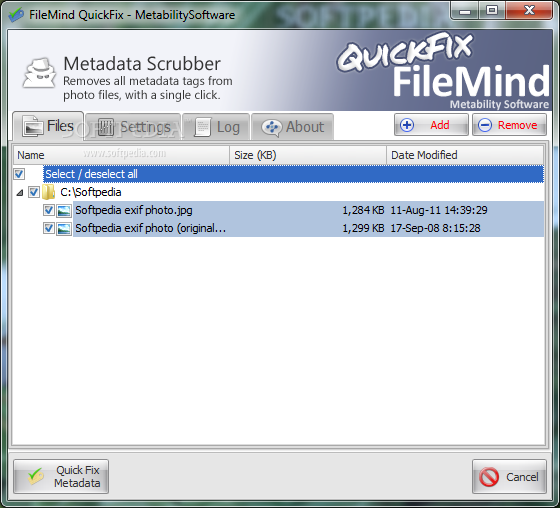560x508 pixels.
Task: Toggle the Select / deselect all checkbox
Action: click(x=19, y=174)
